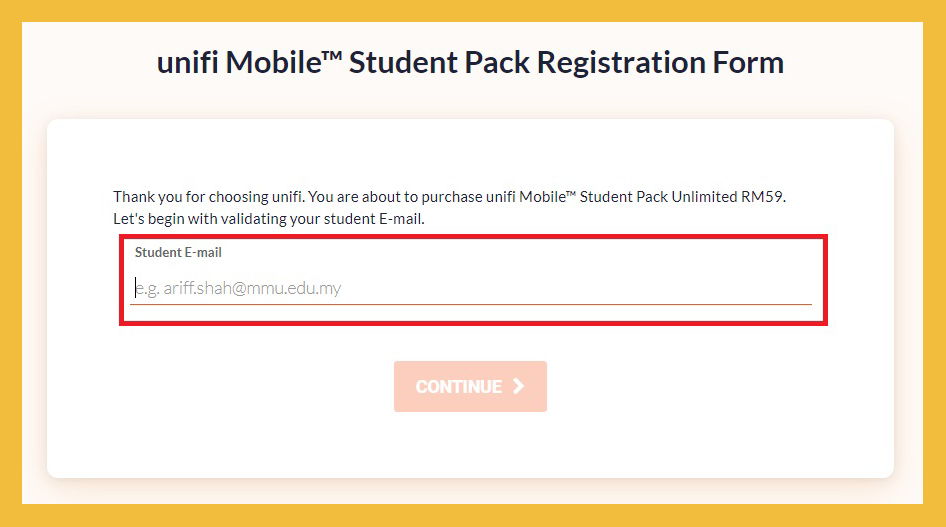Click the "unifi Mobile" text in the heading
This screenshot has height=527, width=946.
point(235,63)
